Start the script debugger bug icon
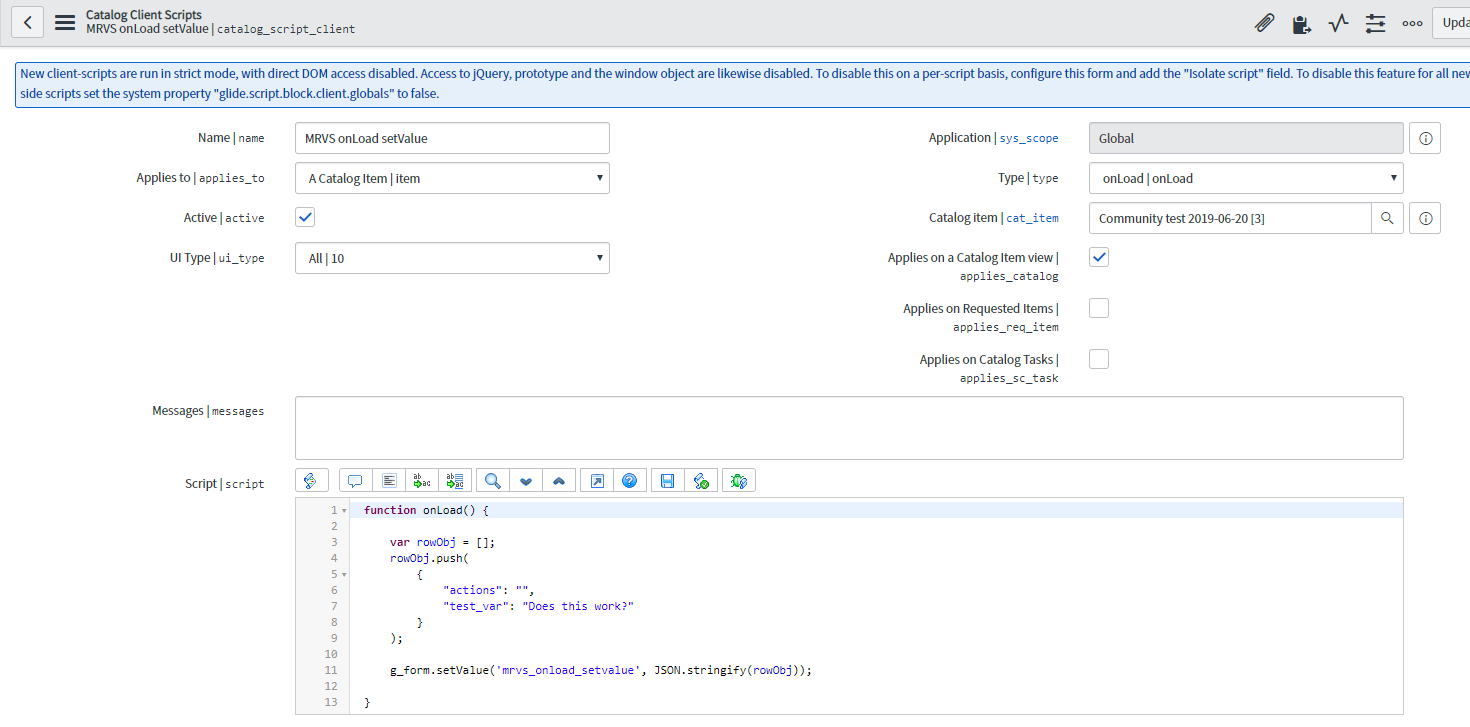The height and width of the screenshot is (727, 1470). coord(739,480)
